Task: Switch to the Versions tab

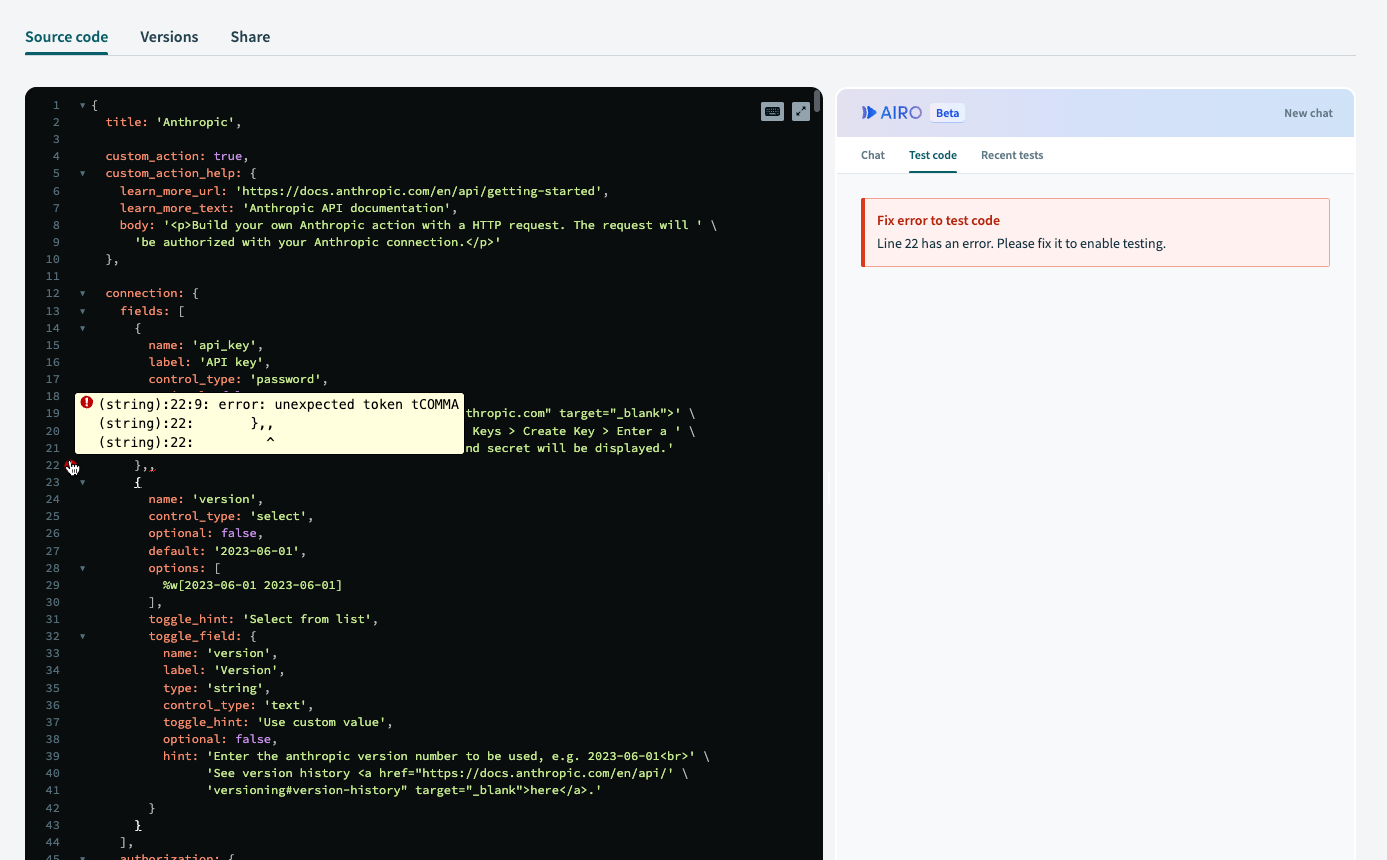Action: point(169,37)
